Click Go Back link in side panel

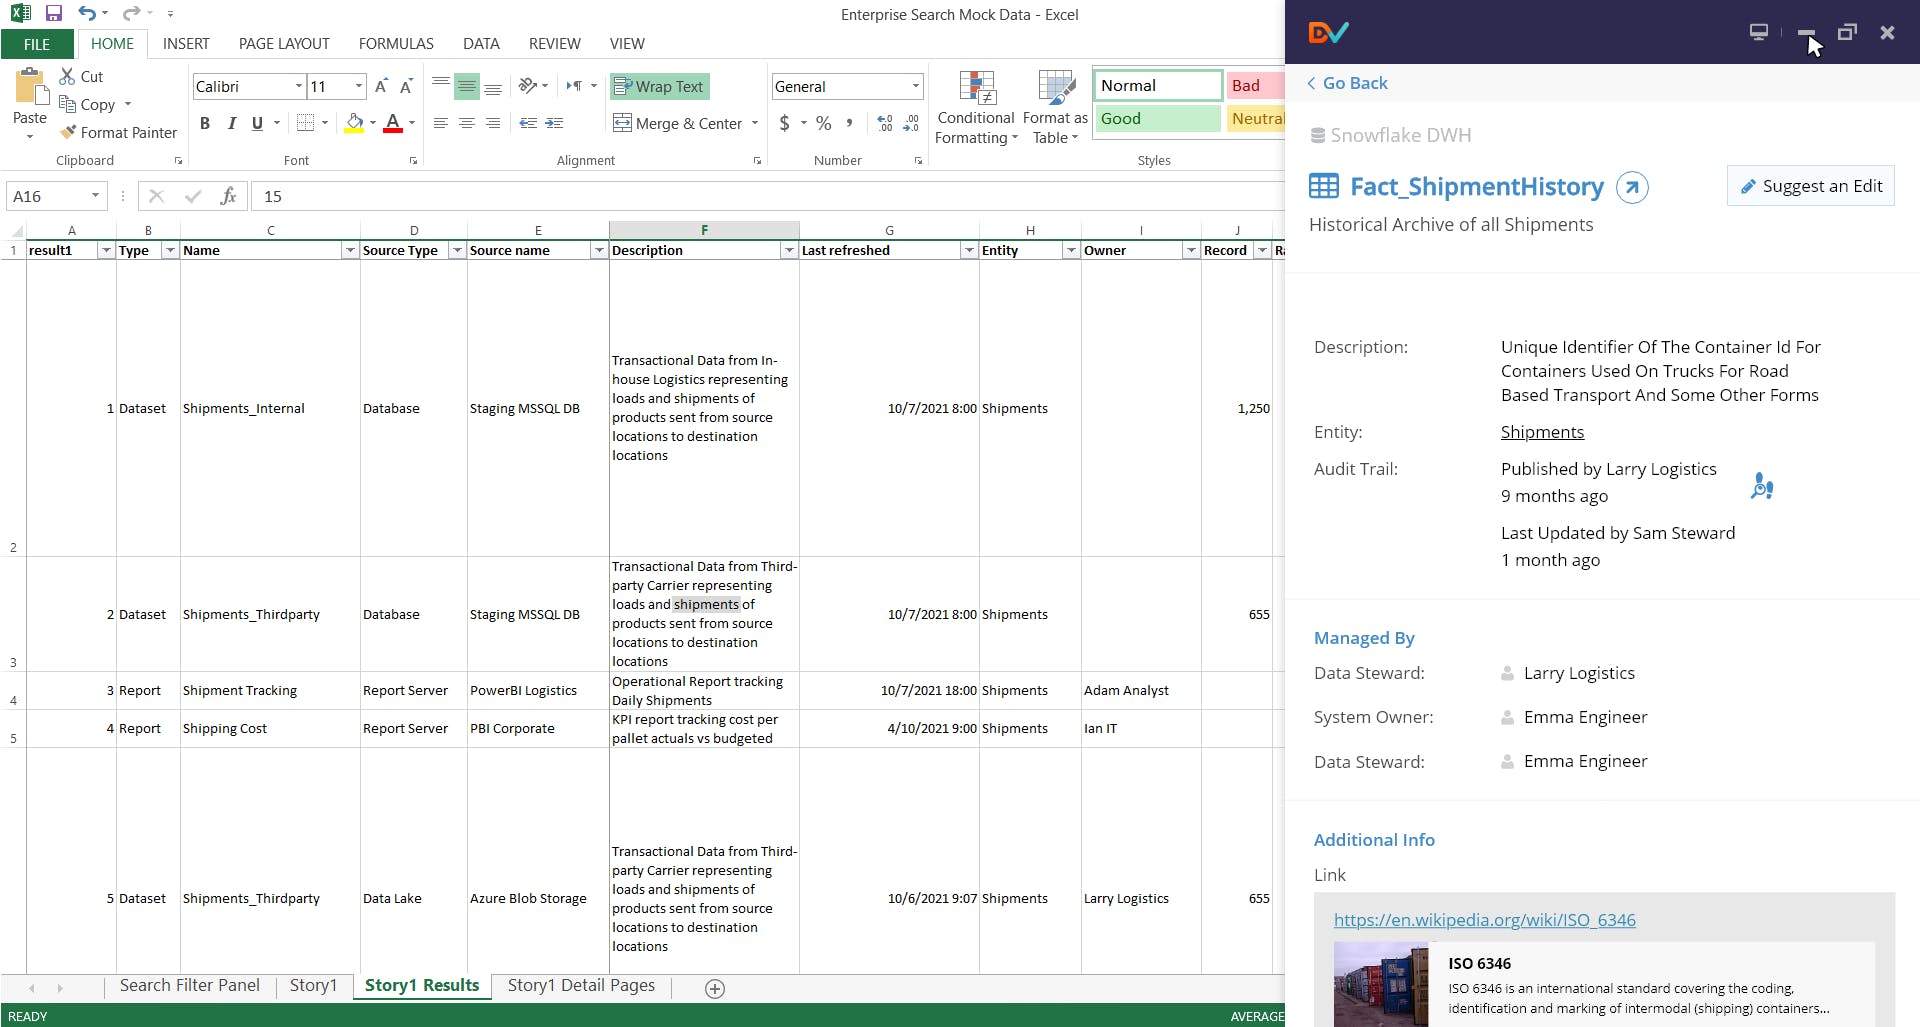click(1348, 83)
